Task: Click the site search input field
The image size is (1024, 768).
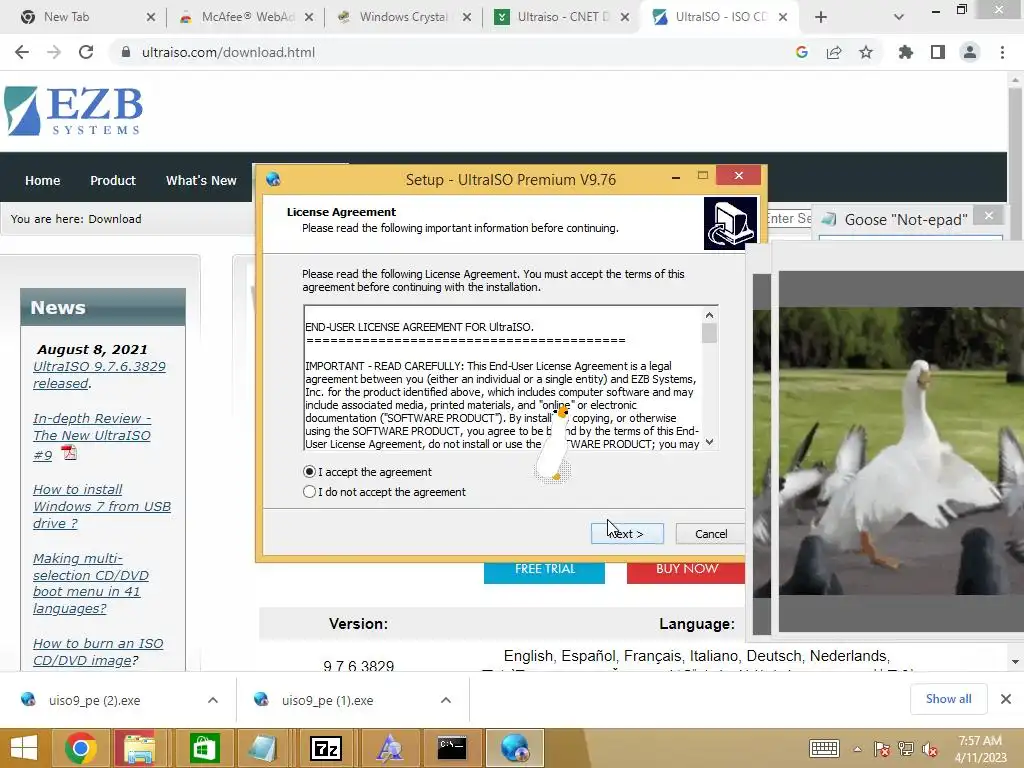Action: click(788, 218)
